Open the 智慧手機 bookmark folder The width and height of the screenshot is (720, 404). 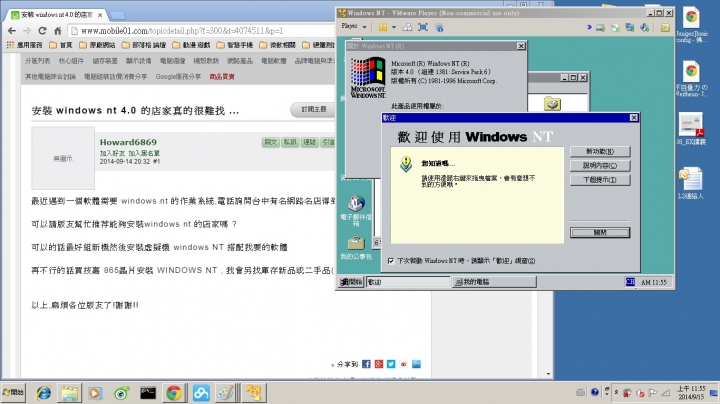pyautogui.click(x=234, y=45)
